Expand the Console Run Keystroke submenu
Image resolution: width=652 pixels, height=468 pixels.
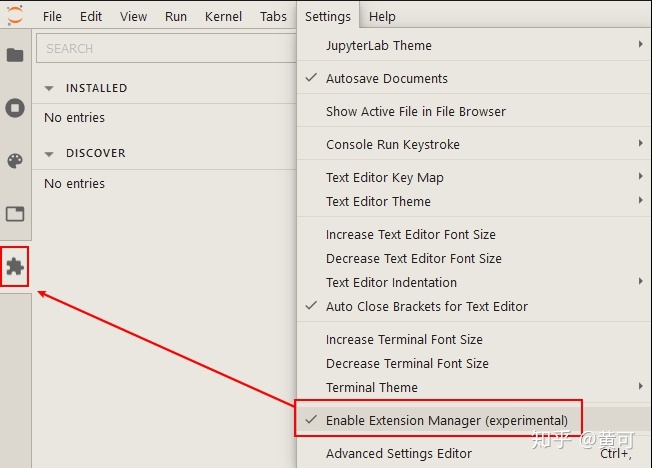474,144
